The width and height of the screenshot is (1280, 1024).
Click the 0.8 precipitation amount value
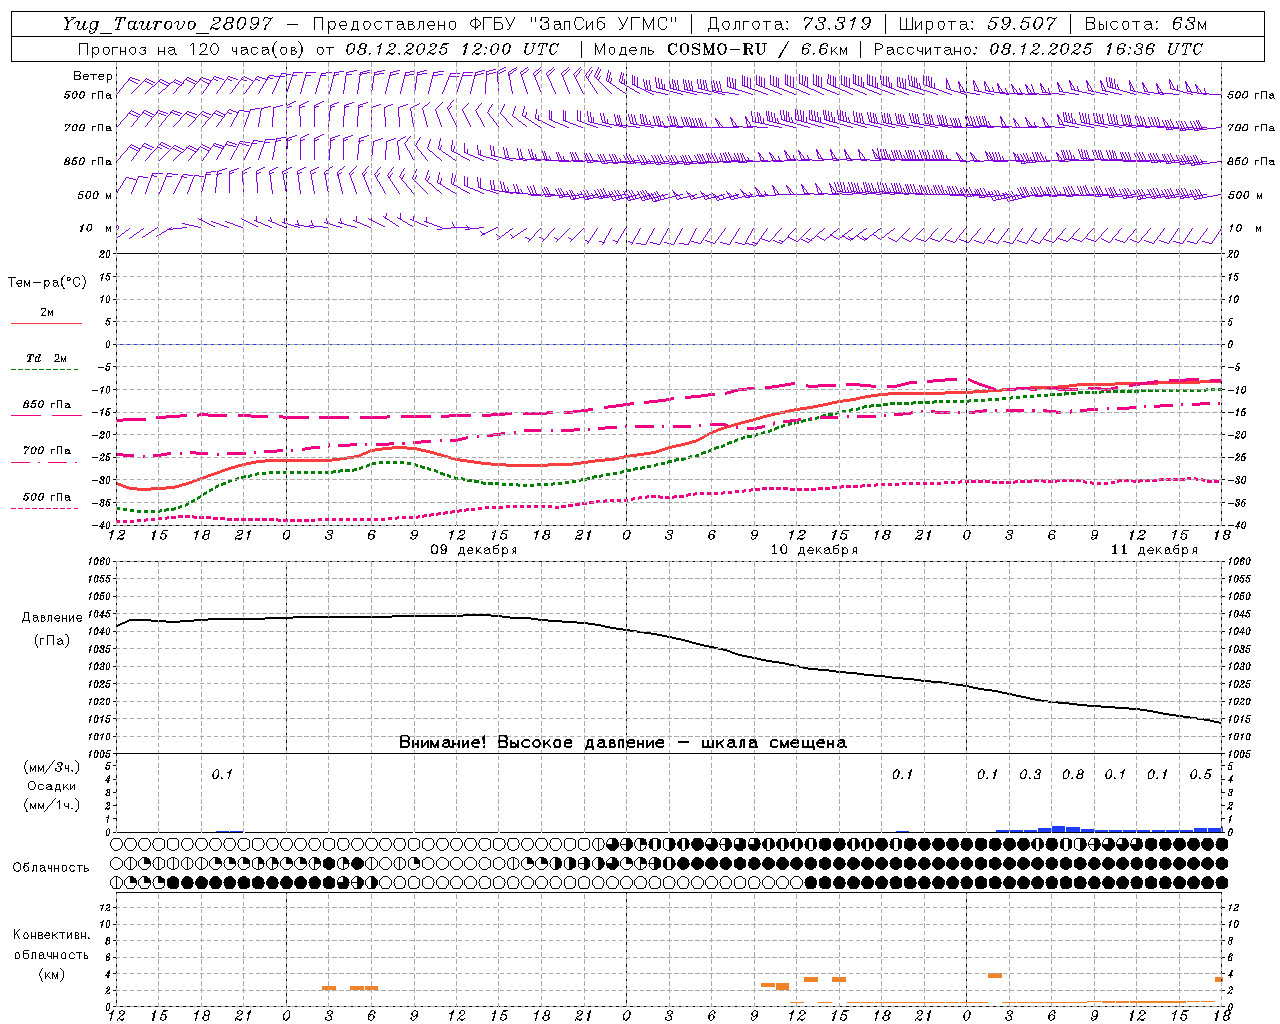tap(1073, 774)
